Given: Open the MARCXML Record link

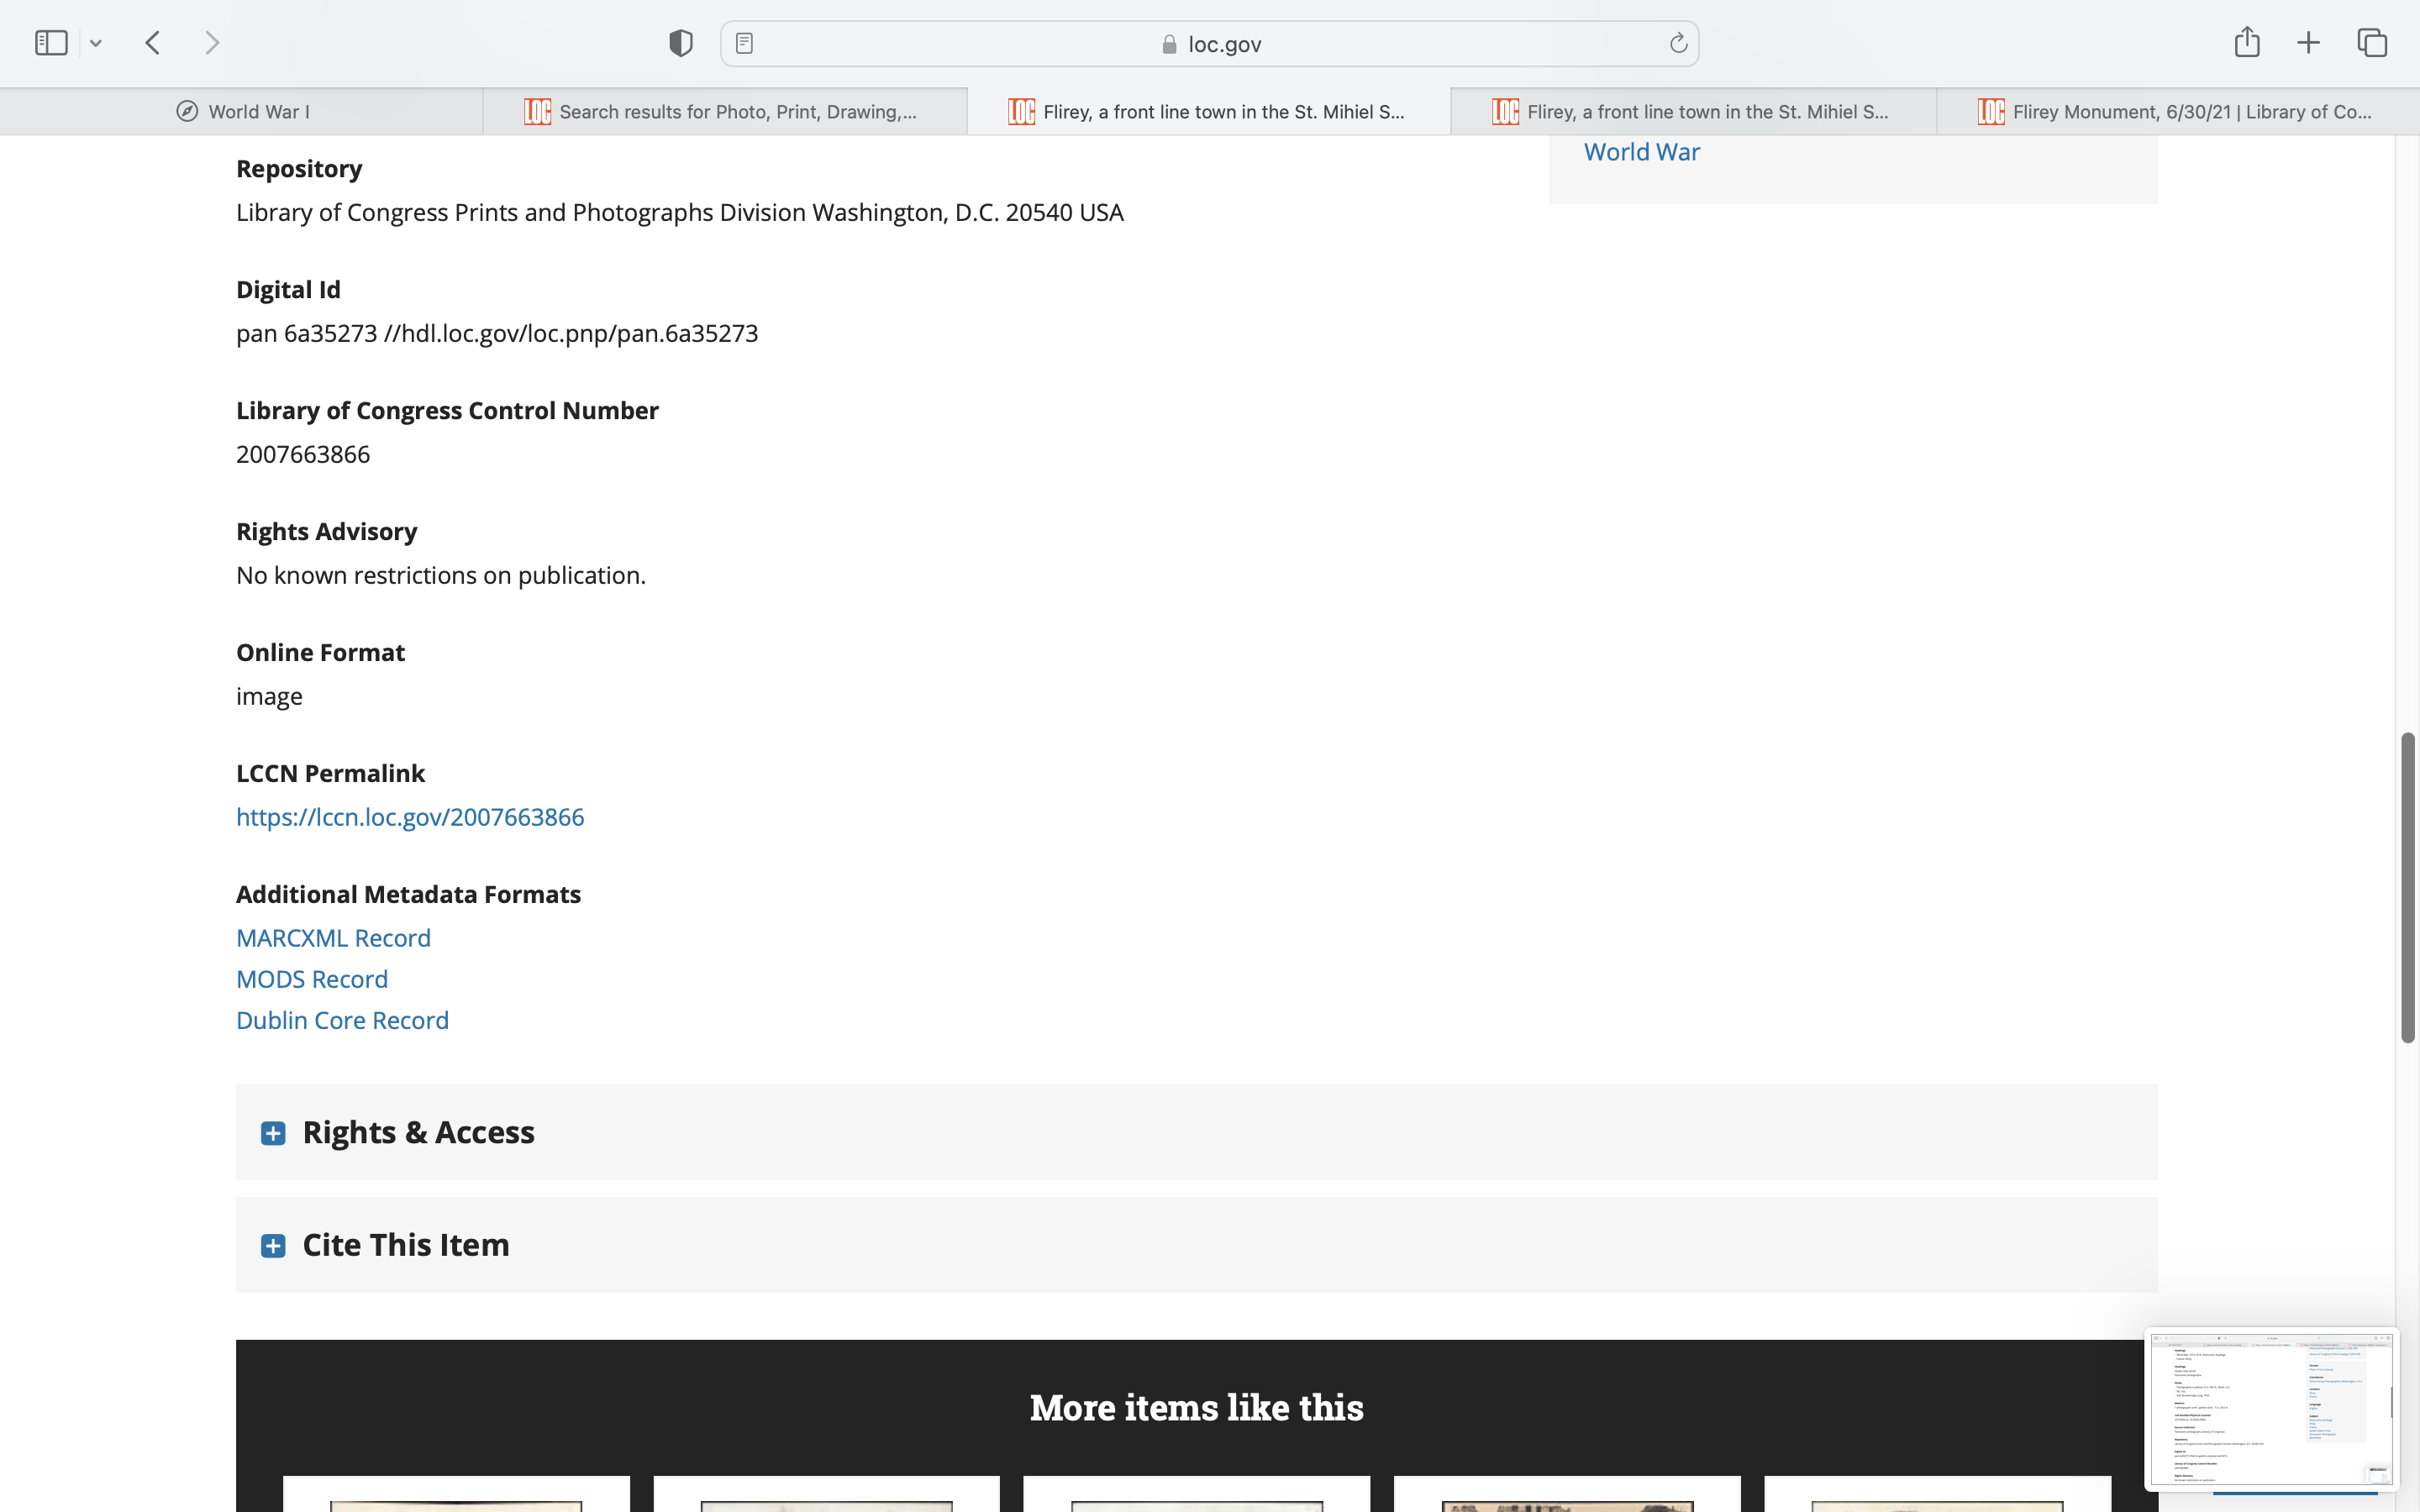Looking at the screenshot, I should (333, 938).
